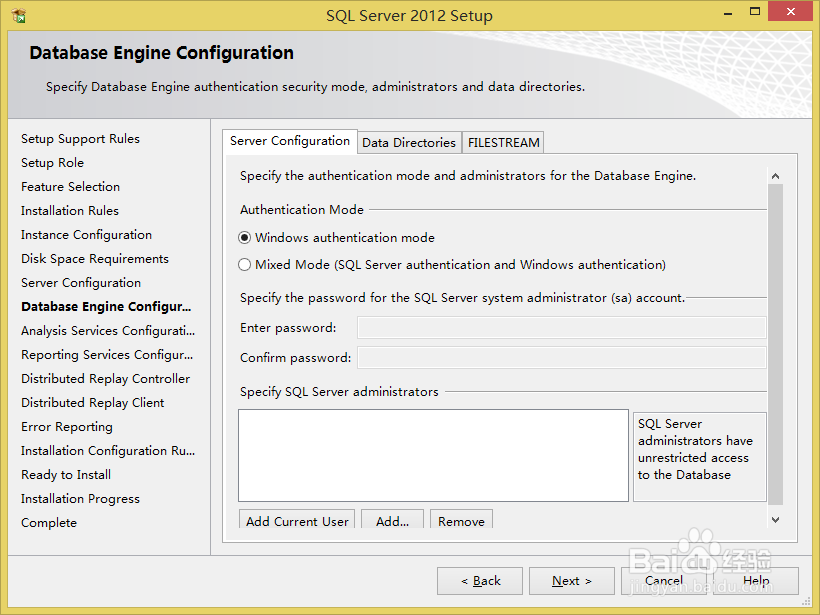Open the setup Help

(x=757, y=580)
